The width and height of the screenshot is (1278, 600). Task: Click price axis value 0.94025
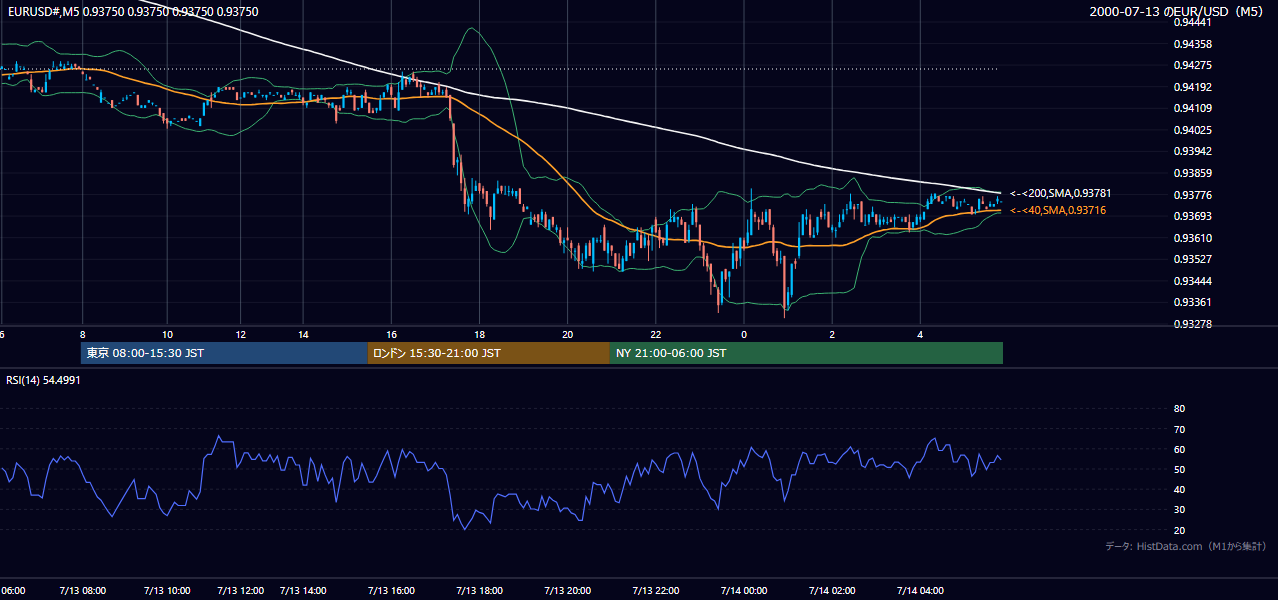pos(1193,130)
